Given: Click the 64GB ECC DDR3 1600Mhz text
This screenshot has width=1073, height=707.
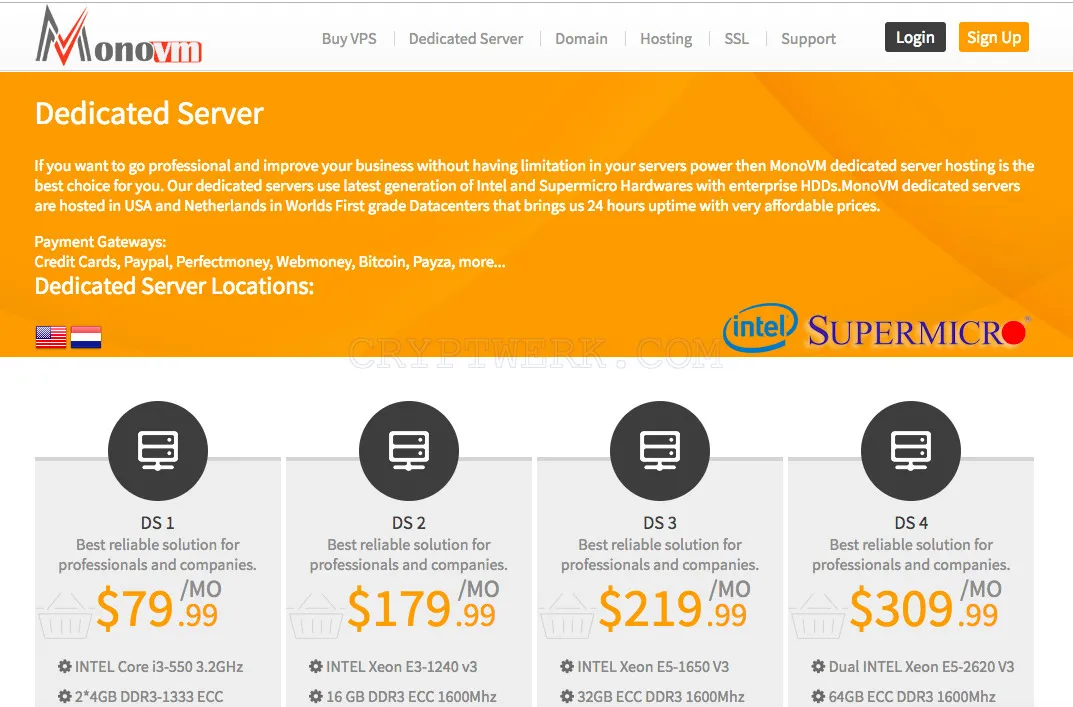Looking at the screenshot, I should pos(912,697).
